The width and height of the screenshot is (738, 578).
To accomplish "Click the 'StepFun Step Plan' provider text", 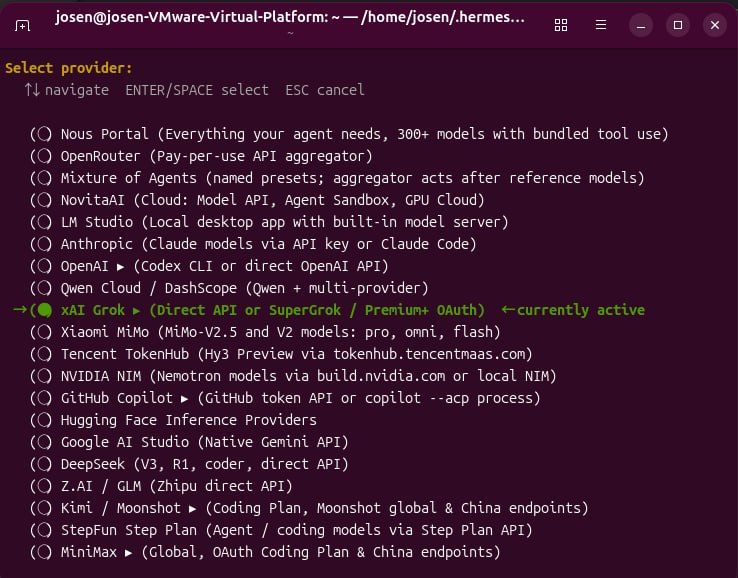I will point(128,530).
